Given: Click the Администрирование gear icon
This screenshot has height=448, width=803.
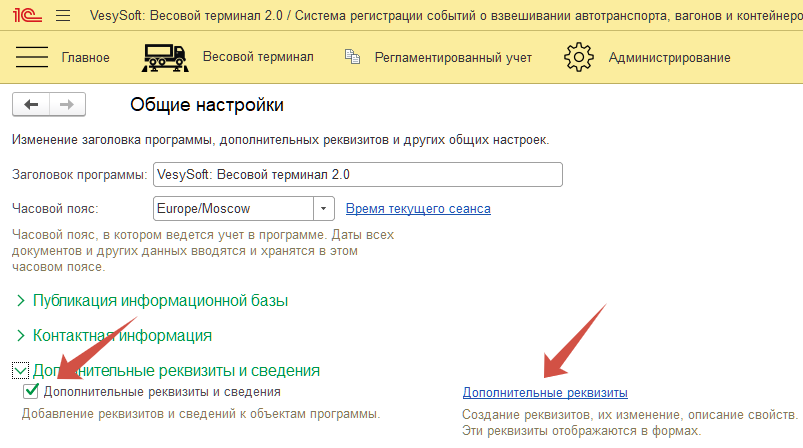Looking at the screenshot, I should tap(580, 57).
